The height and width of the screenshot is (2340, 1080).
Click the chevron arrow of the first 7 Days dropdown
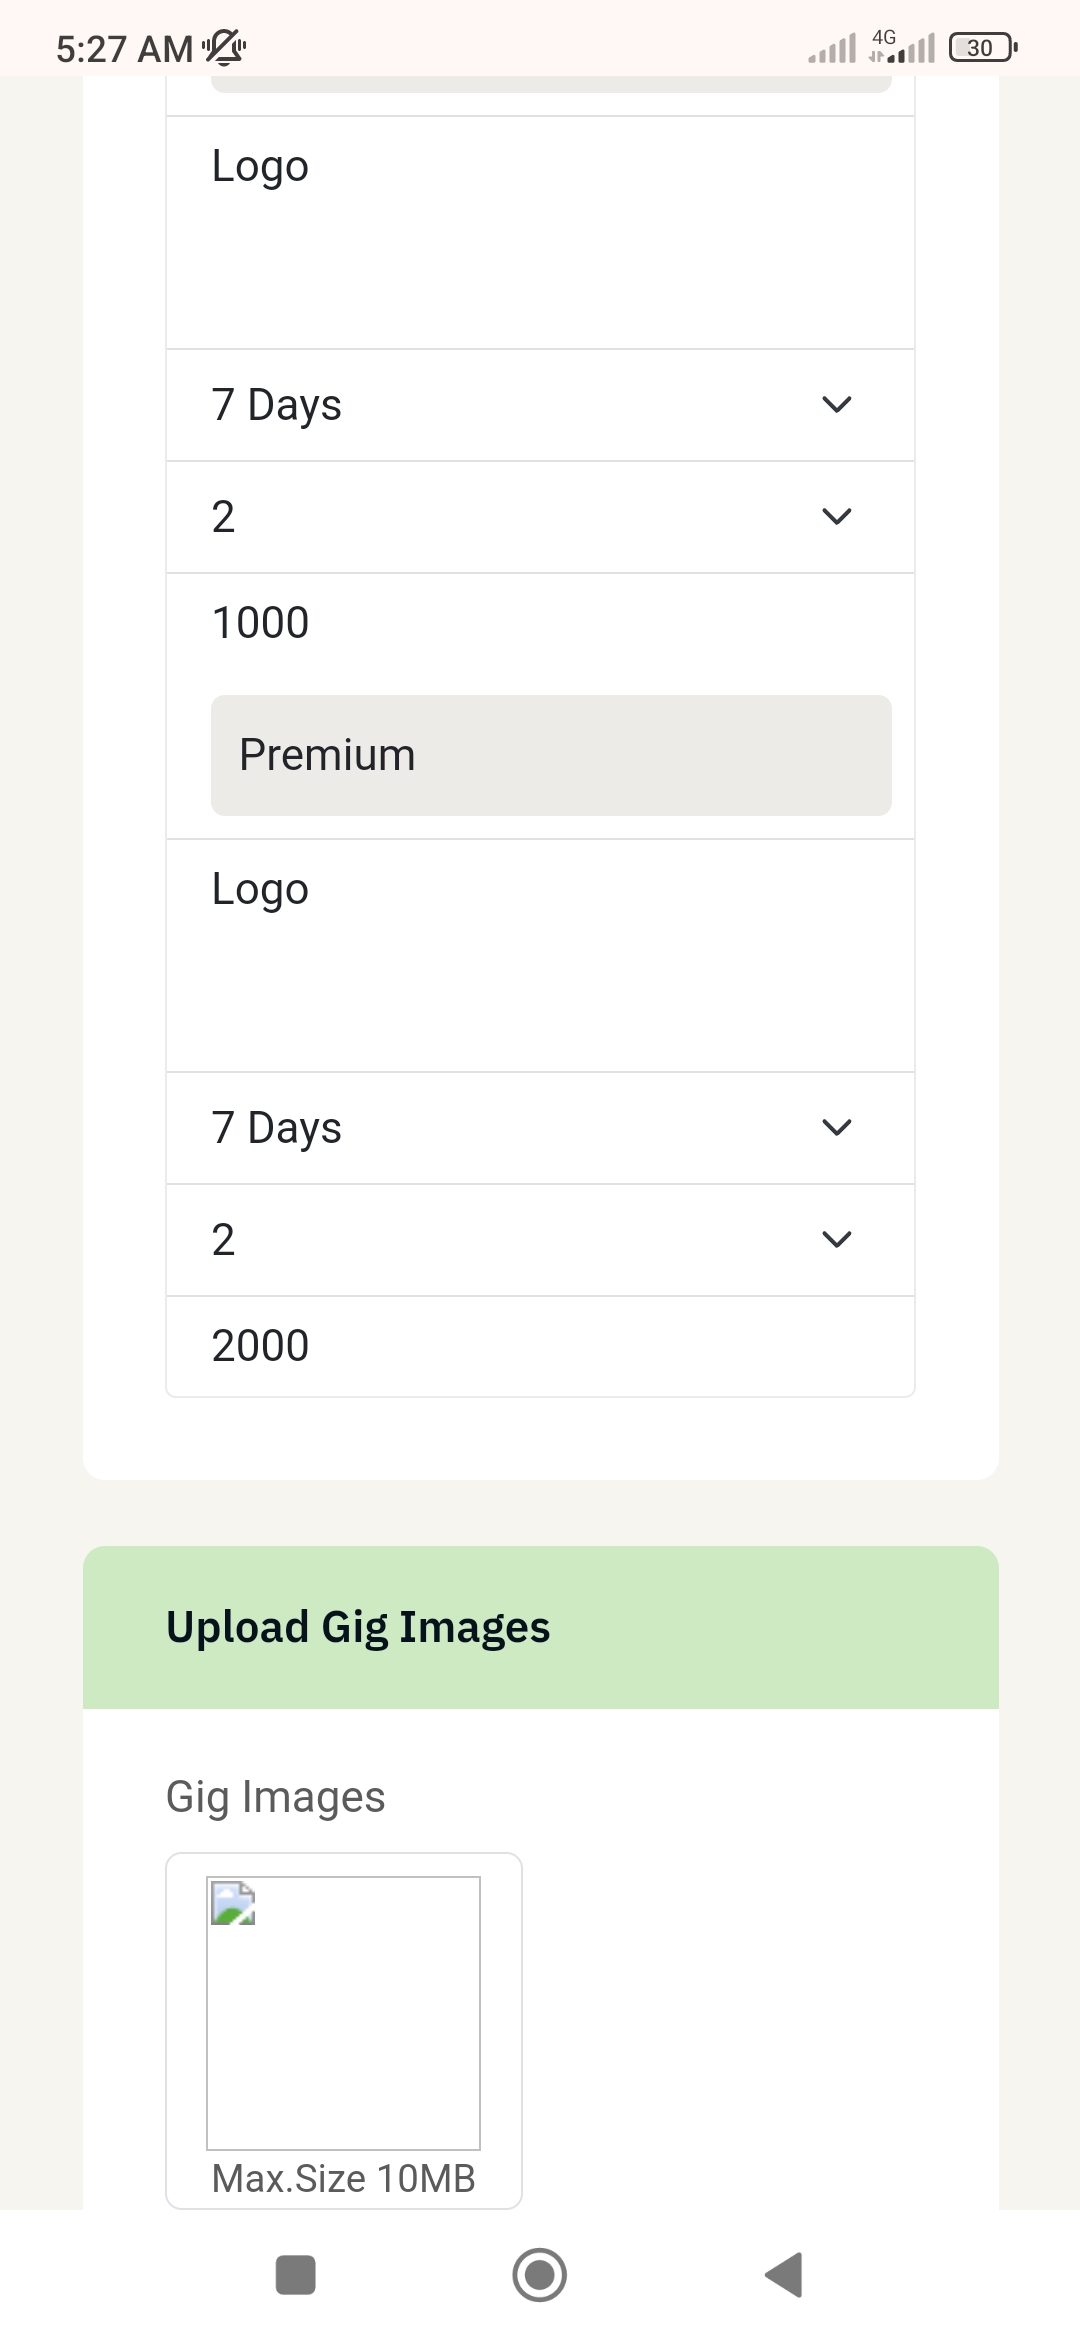836,405
